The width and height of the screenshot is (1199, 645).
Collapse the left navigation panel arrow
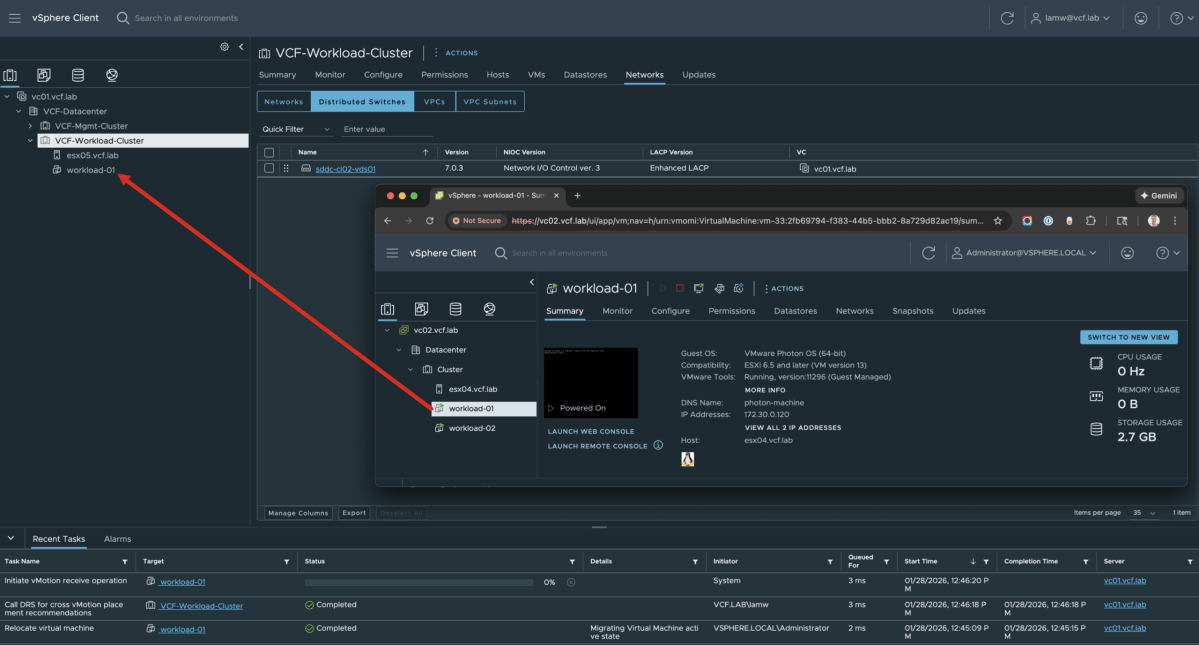click(x=241, y=47)
